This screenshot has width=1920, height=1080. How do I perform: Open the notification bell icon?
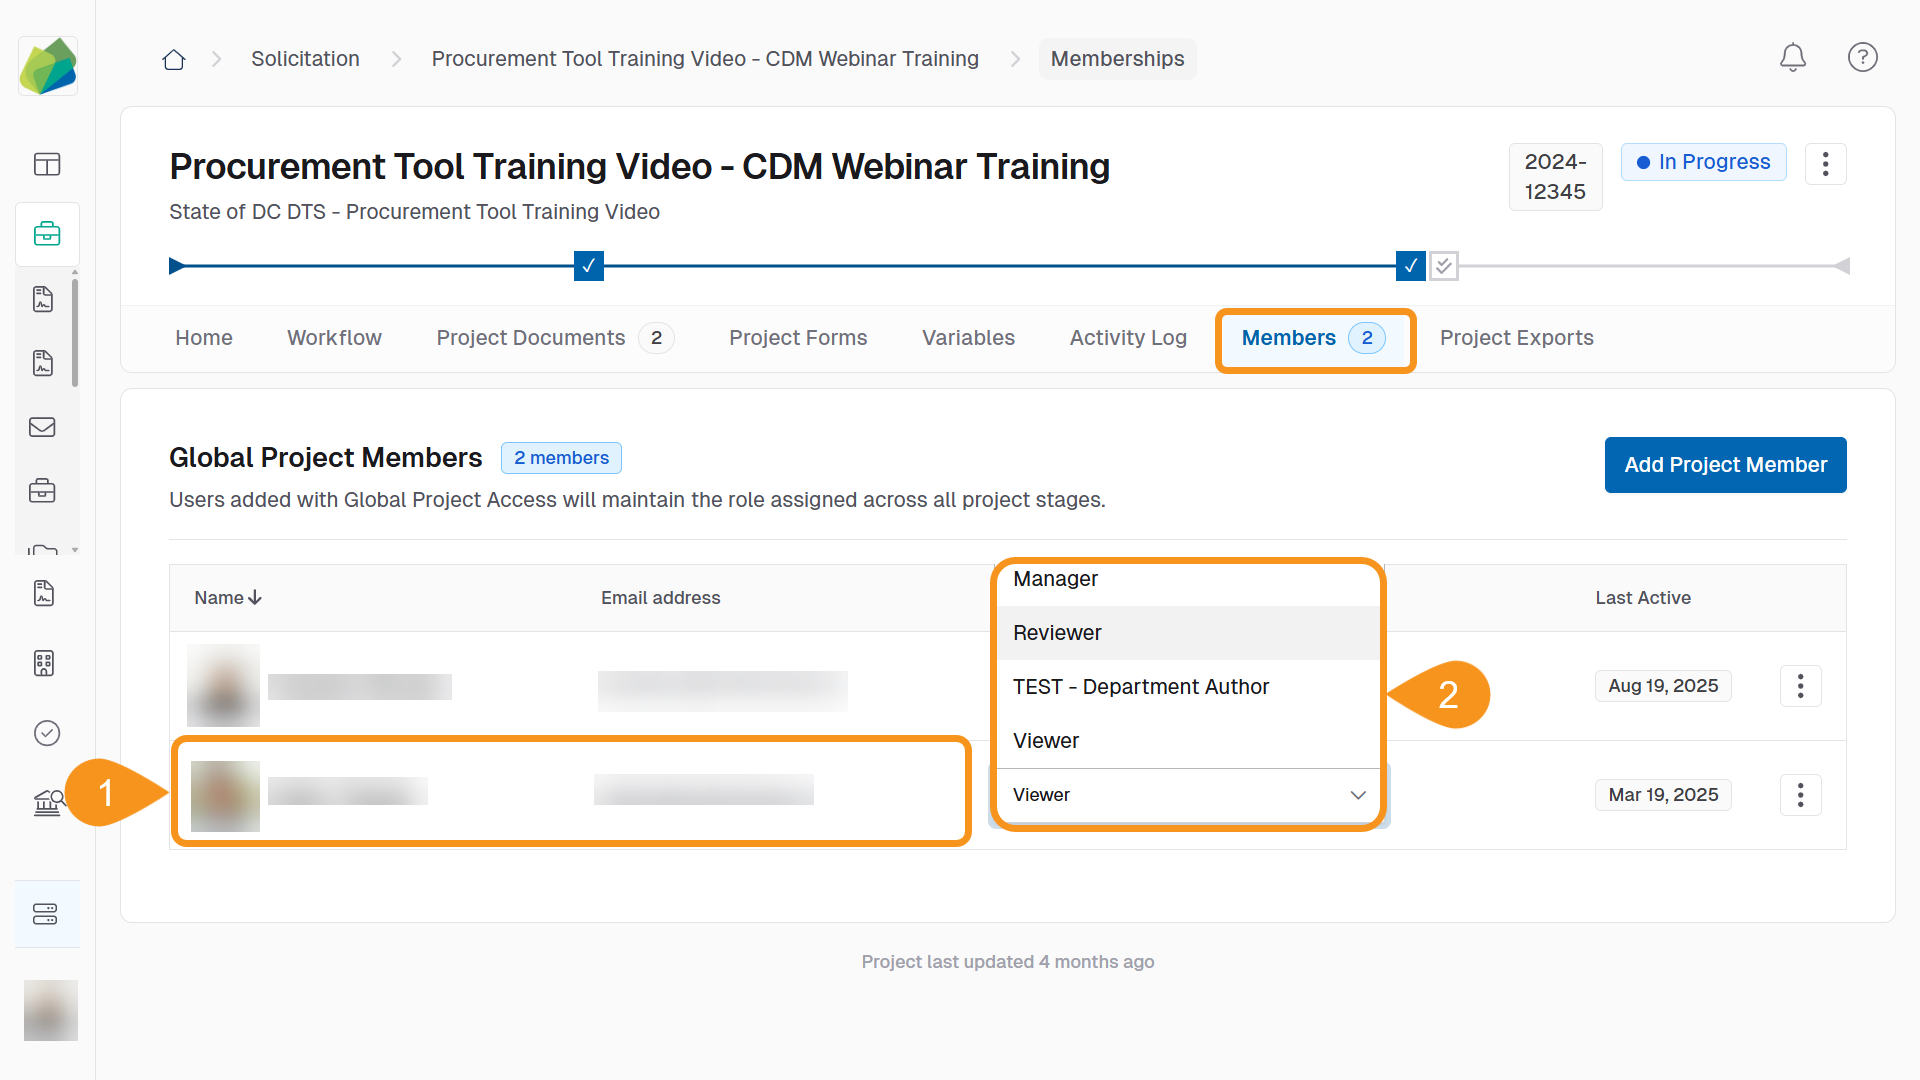point(1792,58)
